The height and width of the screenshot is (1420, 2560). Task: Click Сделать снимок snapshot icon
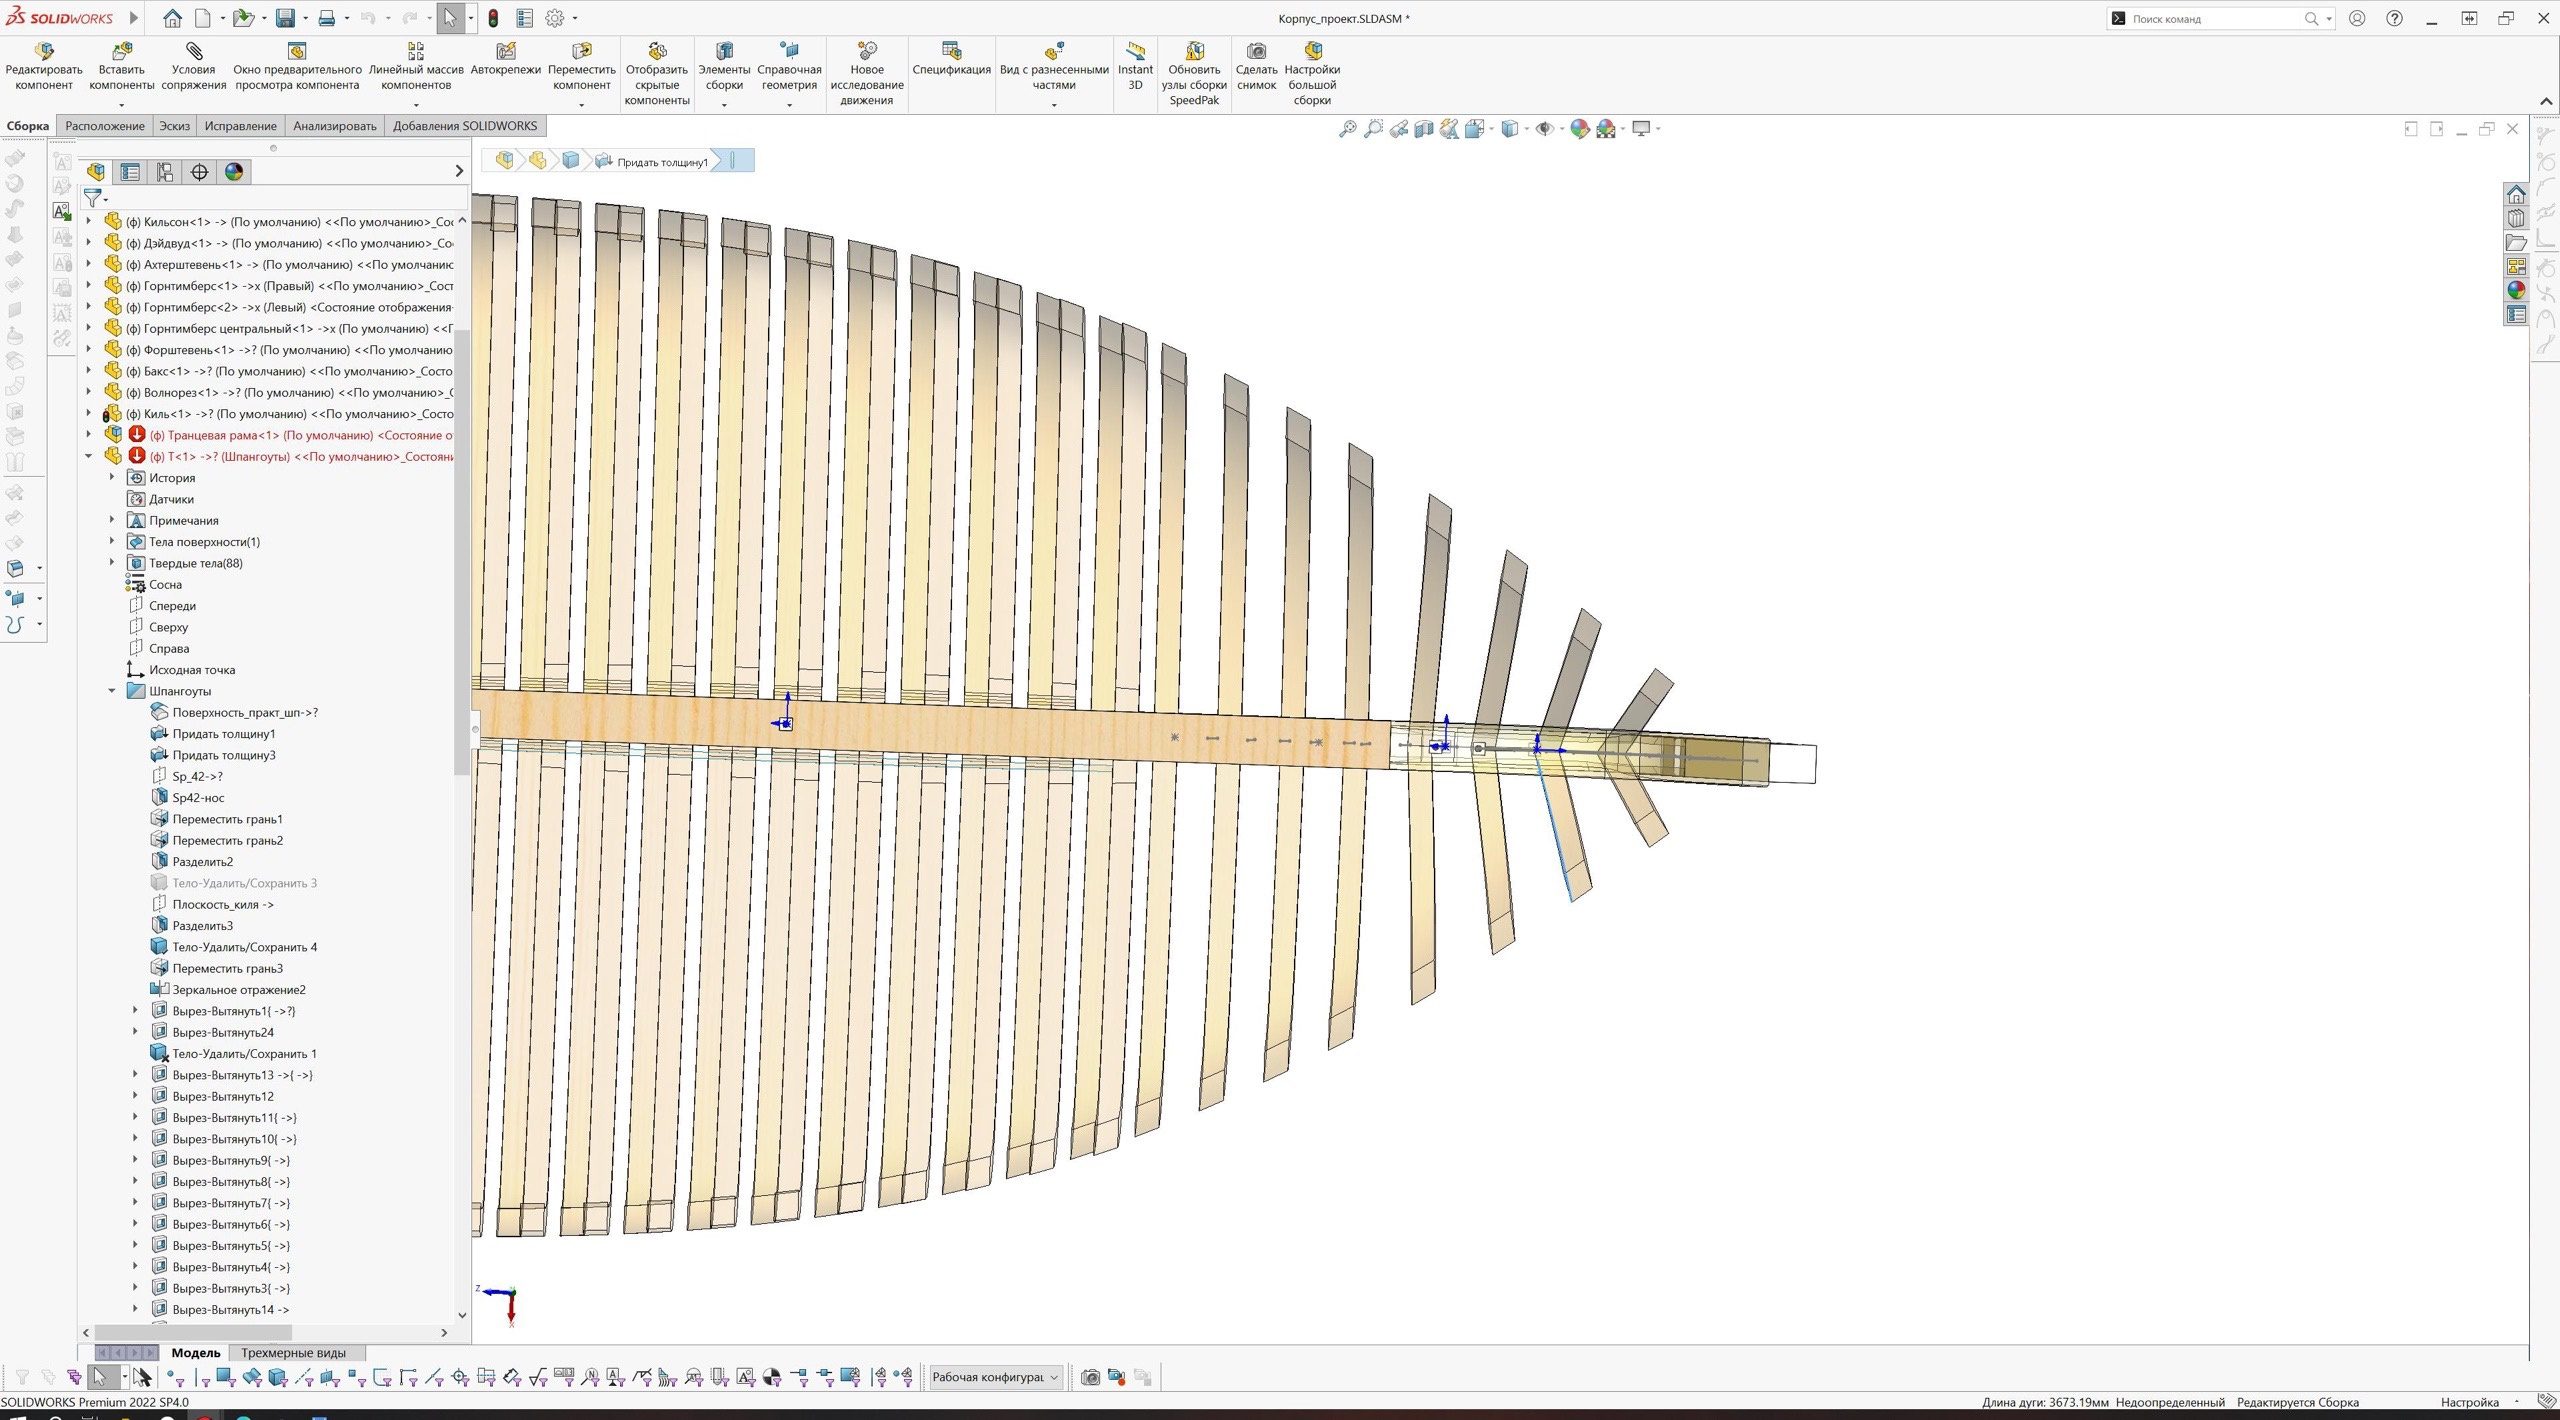coord(1256,52)
